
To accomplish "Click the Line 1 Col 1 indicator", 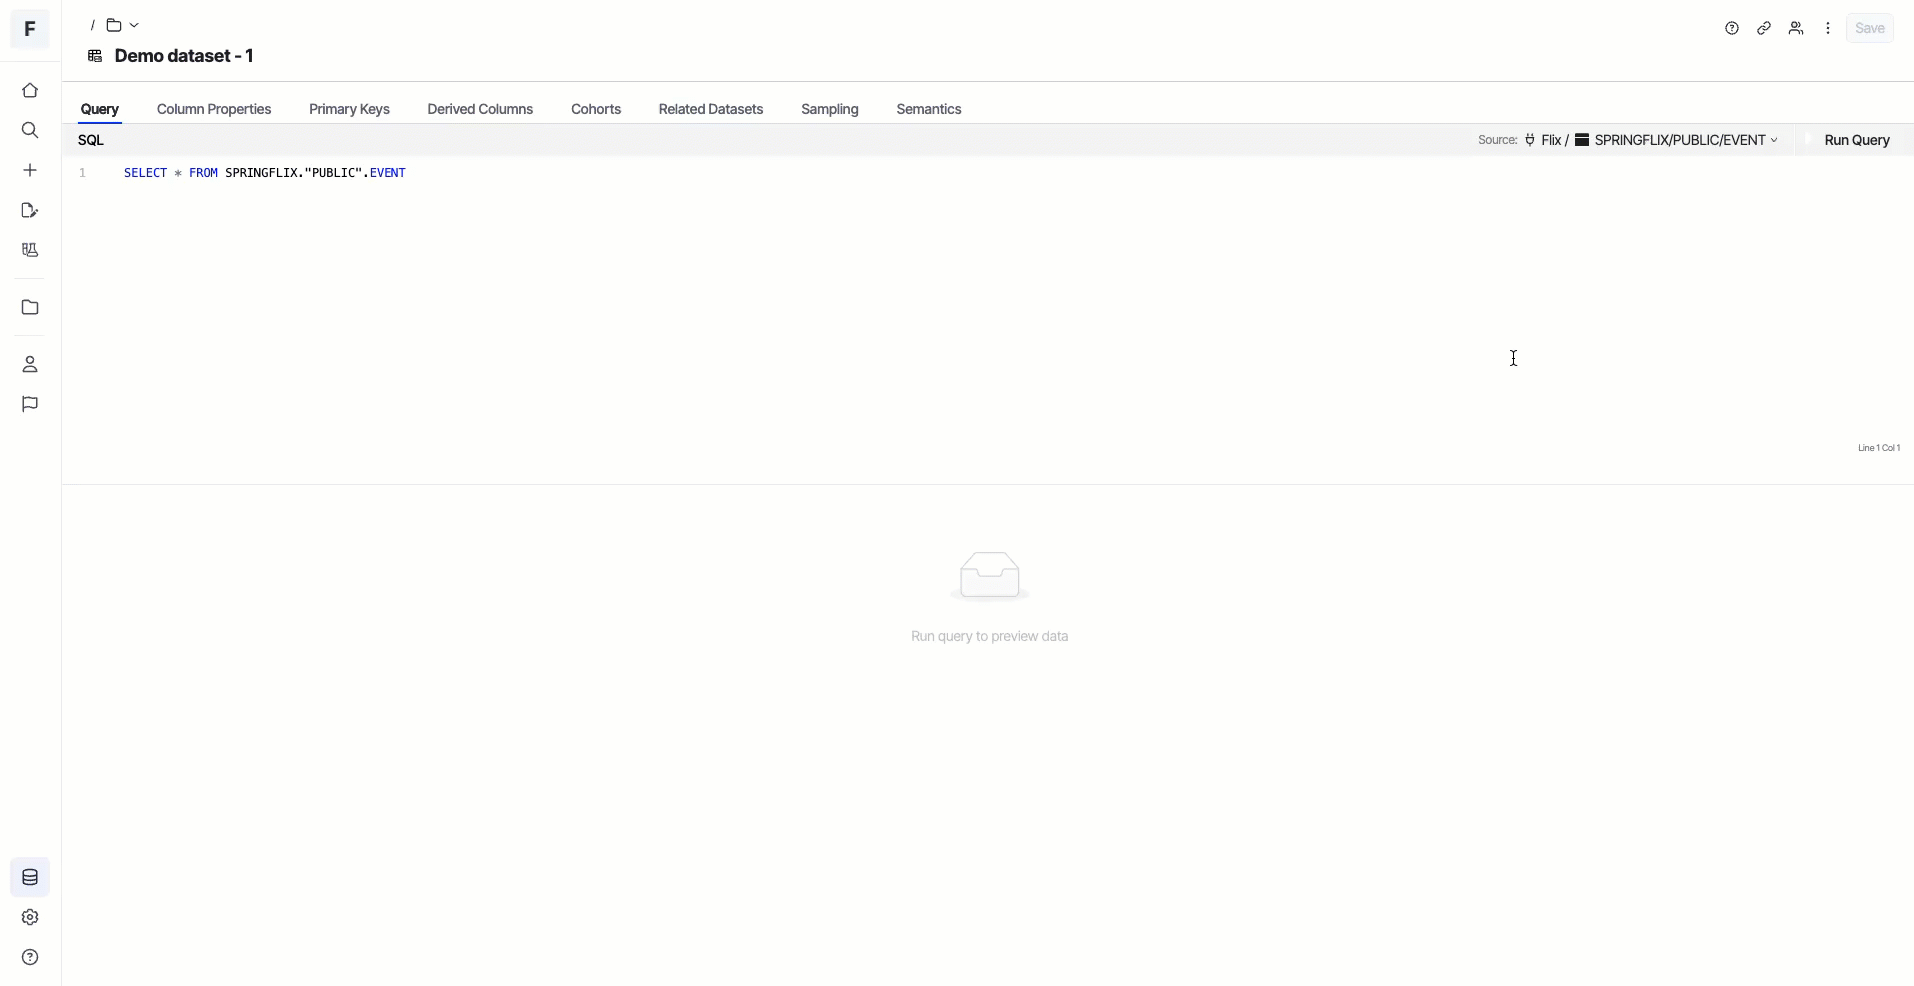I will point(1879,448).
